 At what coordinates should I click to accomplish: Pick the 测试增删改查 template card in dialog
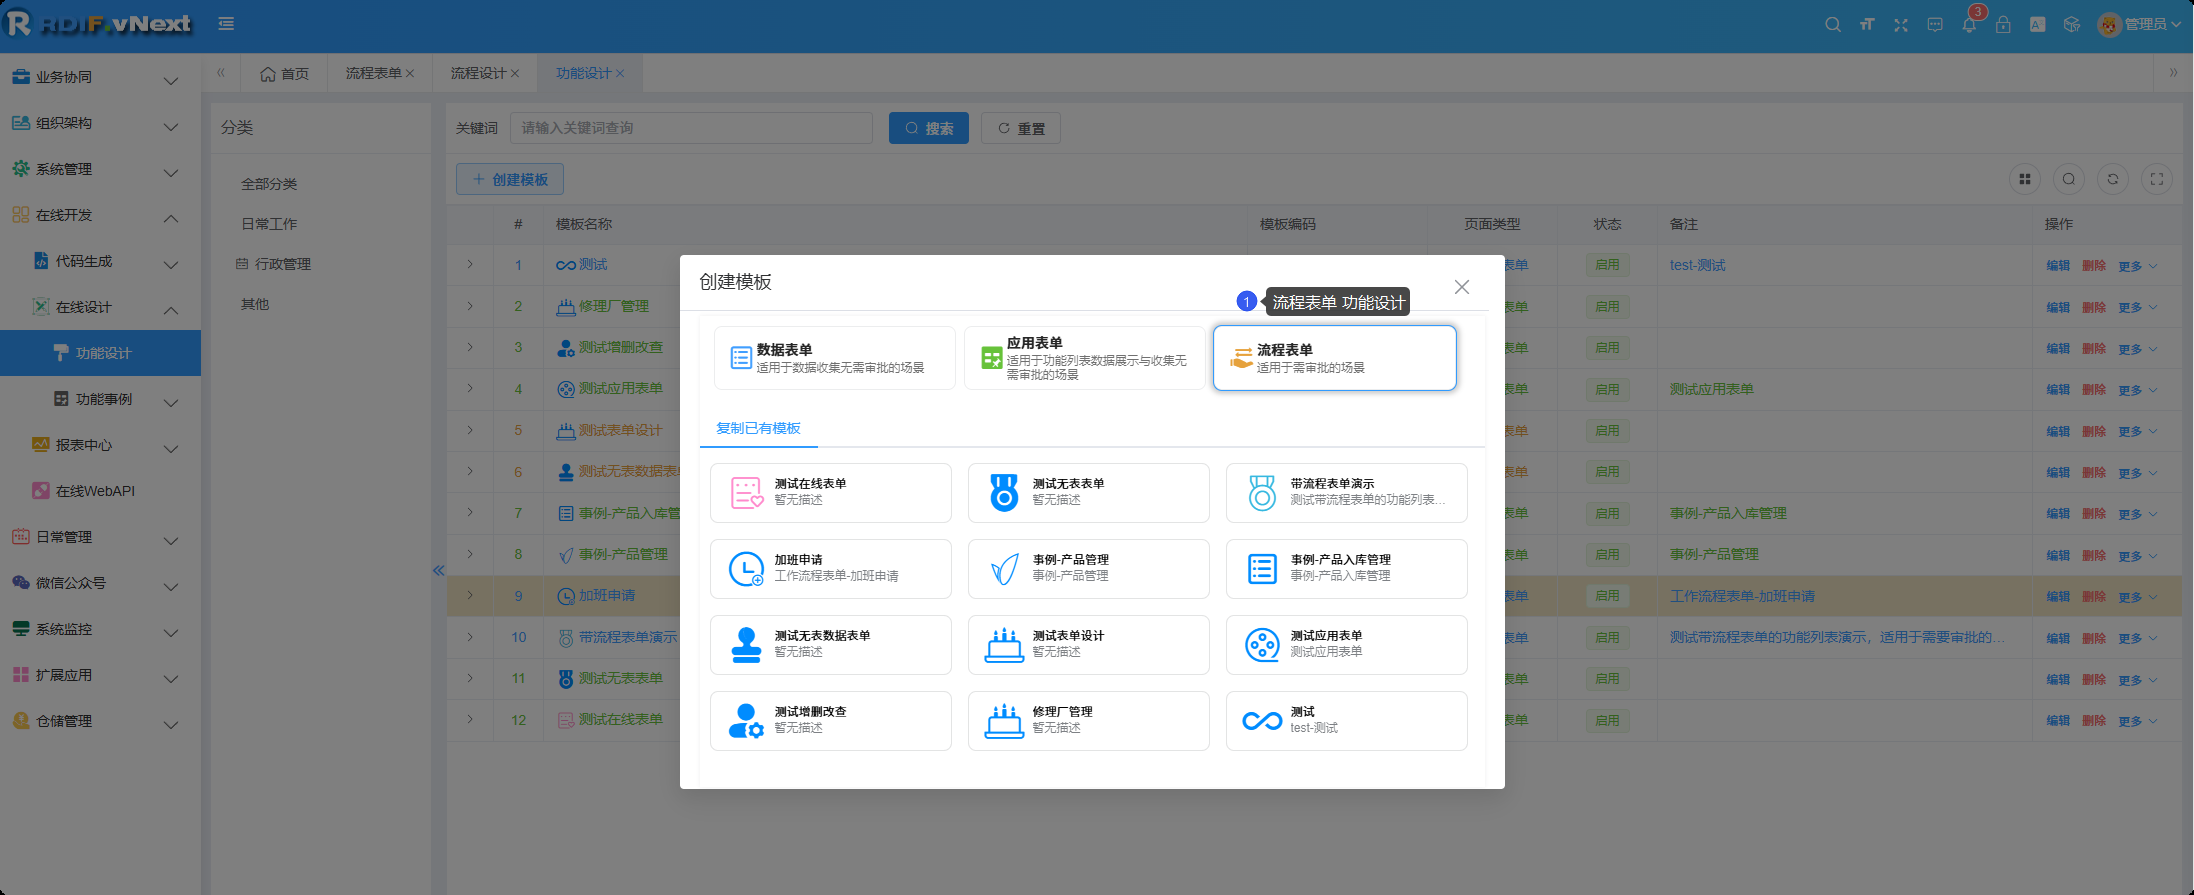click(x=830, y=720)
